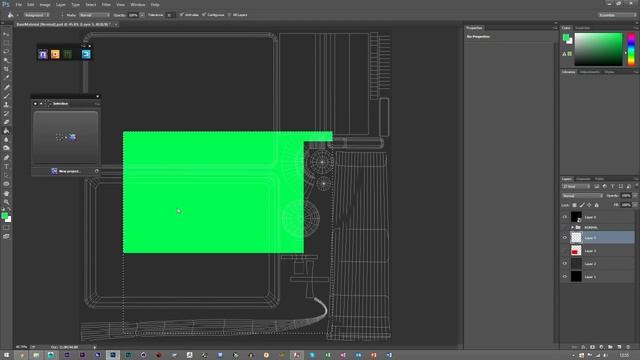Hide Layer 2 via its eye icon
640x360 pixels.
coord(565,264)
